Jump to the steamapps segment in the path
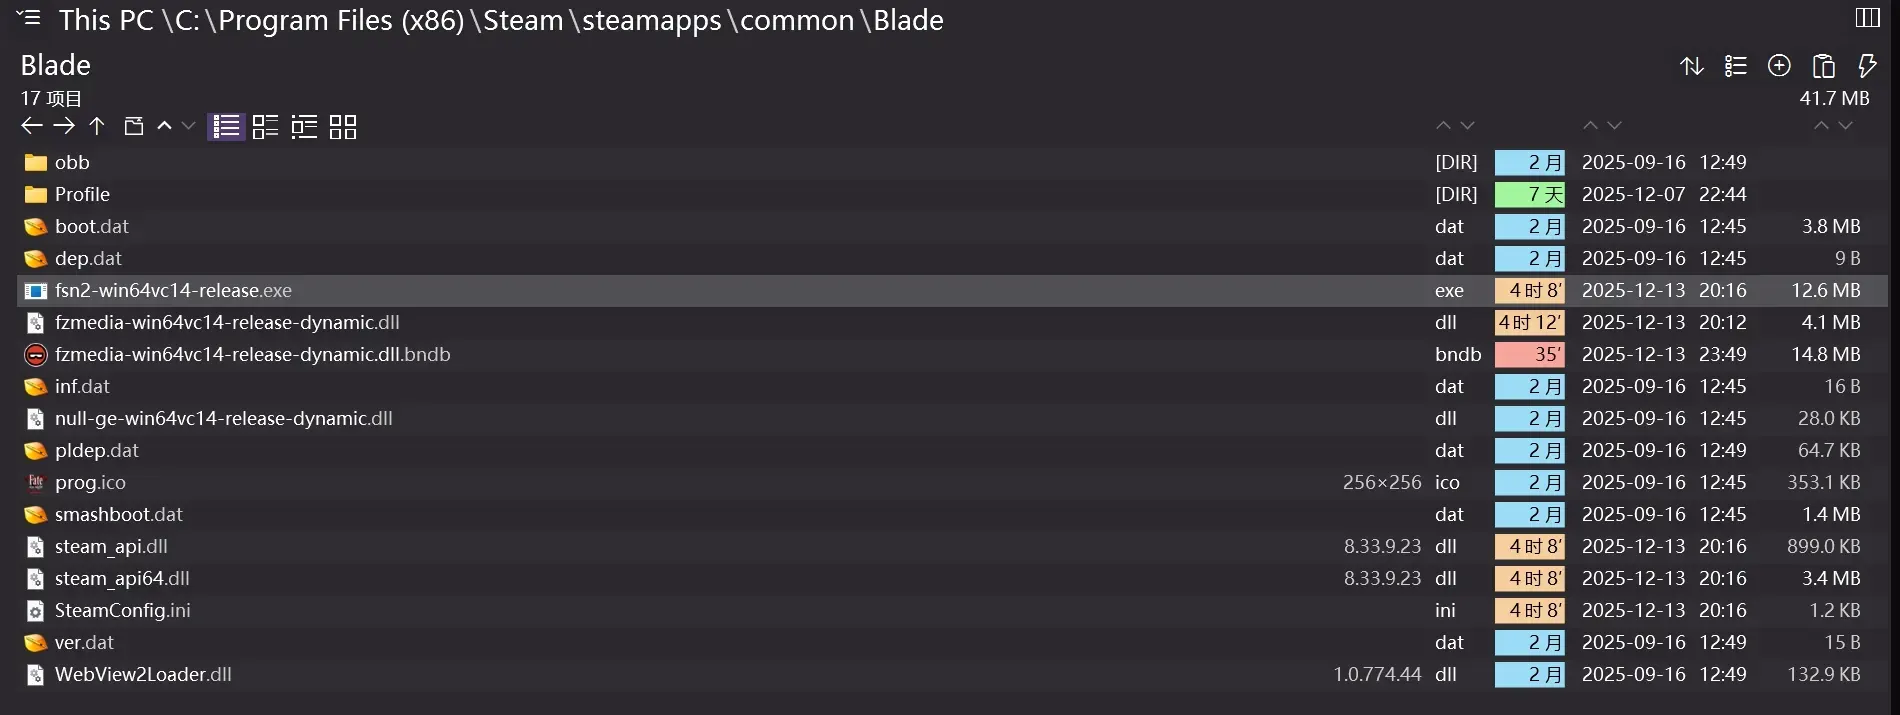1900x715 pixels. coord(651,20)
